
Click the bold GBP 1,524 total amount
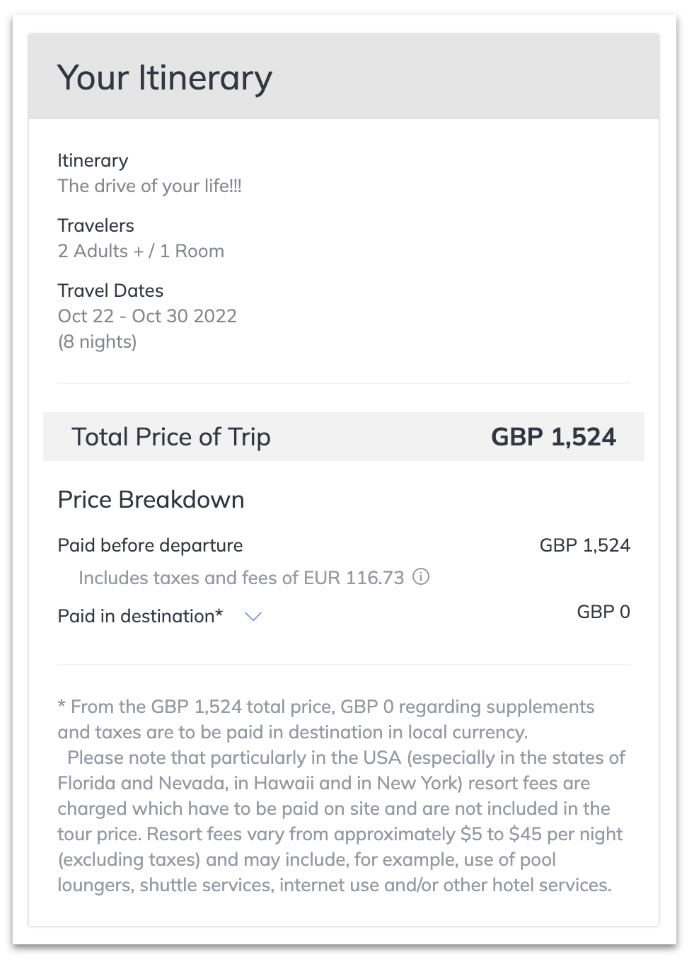pos(554,437)
